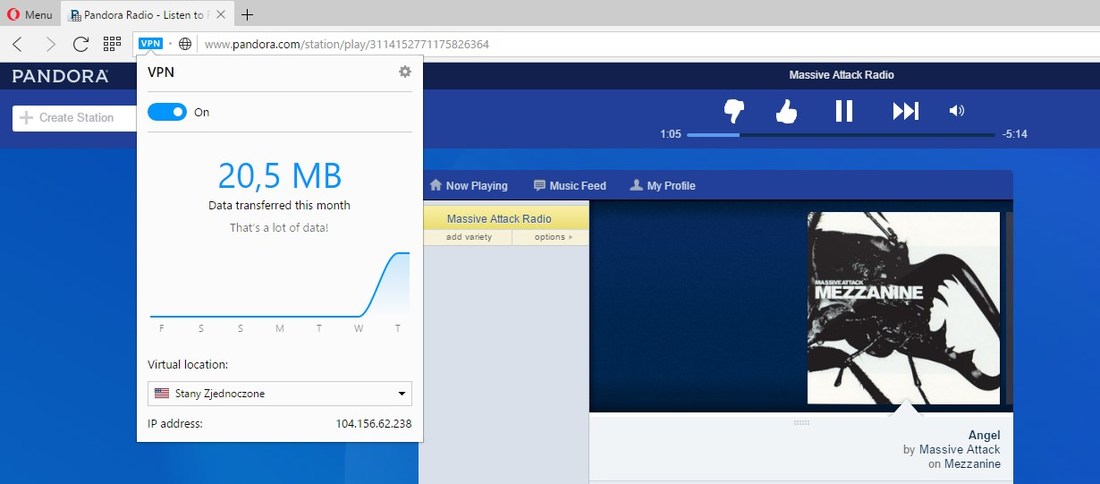Open the Now Playing tab

click(x=468, y=186)
